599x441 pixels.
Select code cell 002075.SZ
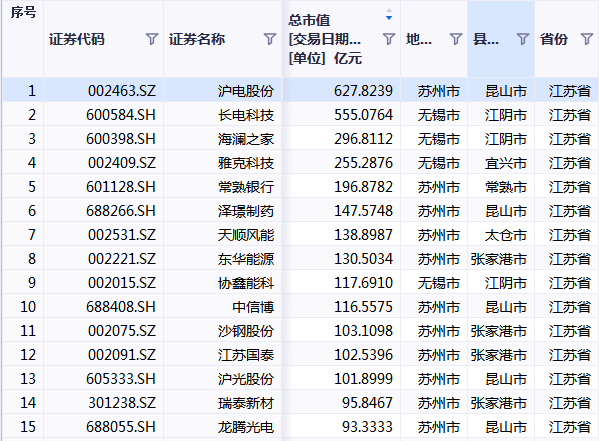coord(122,331)
